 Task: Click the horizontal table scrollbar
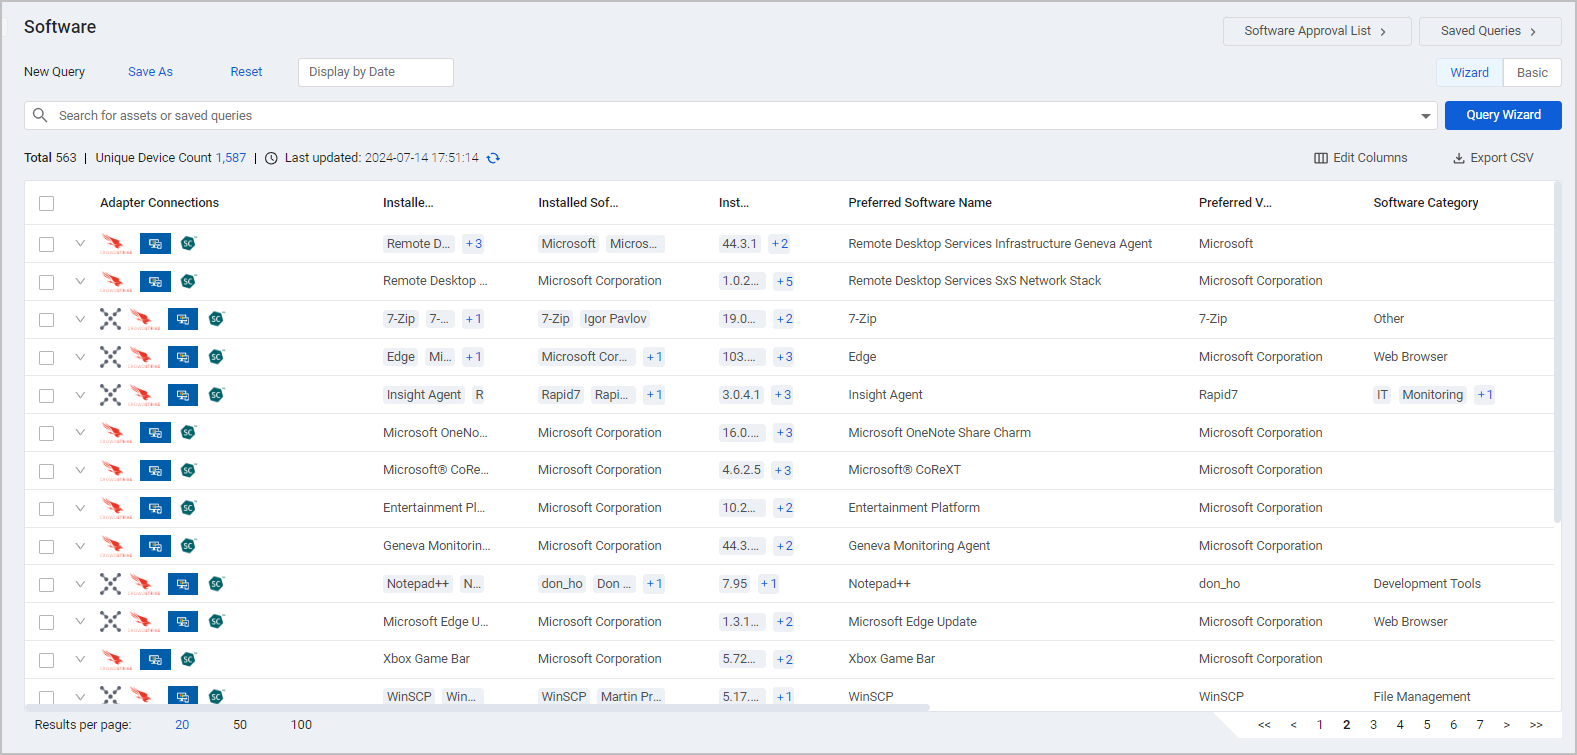pos(477,707)
